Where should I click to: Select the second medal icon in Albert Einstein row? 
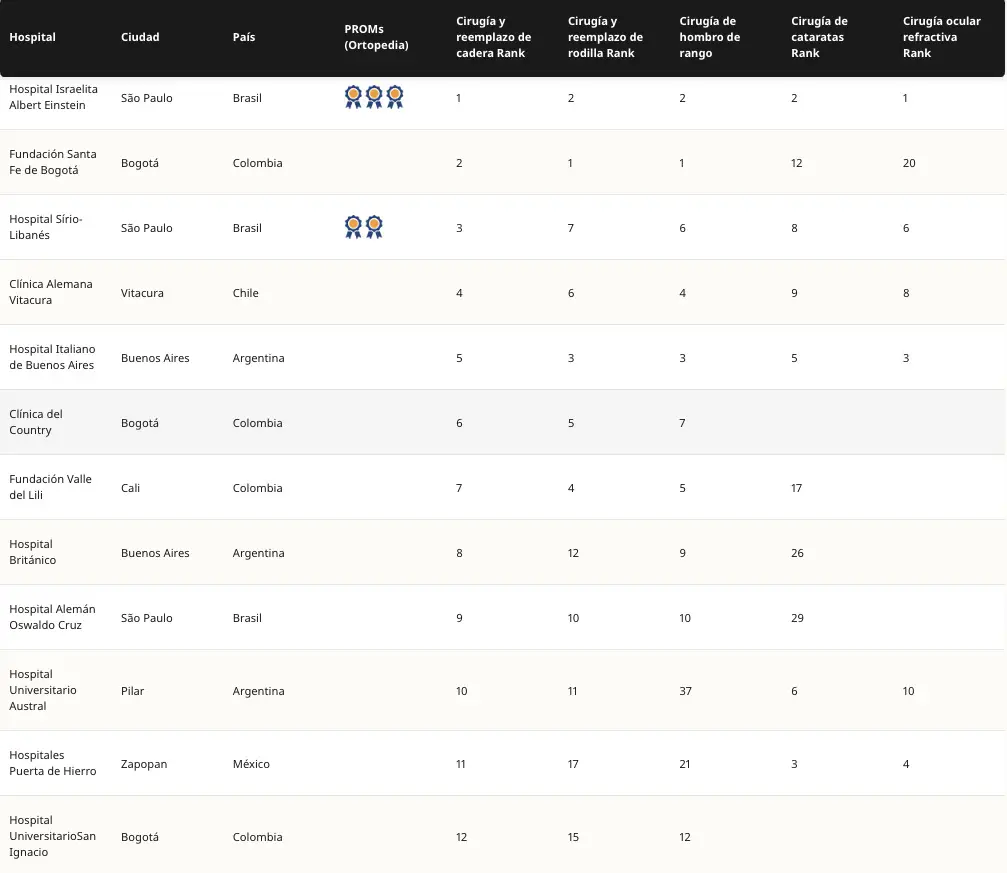[x=373, y=96]
